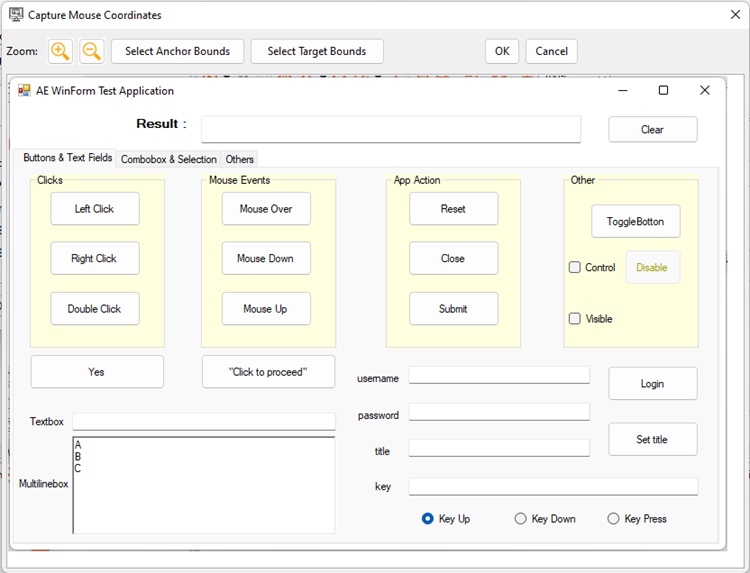Choose the Key Down radio option

(x=520, y=519)
